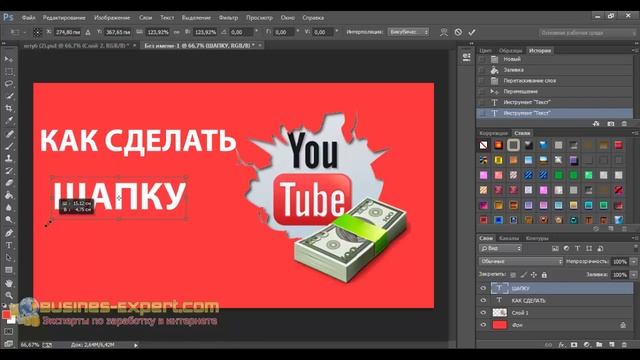Hide the ШАПКУ text layer
This screenshot has height=360, width=640.
(x=483, y=288)
